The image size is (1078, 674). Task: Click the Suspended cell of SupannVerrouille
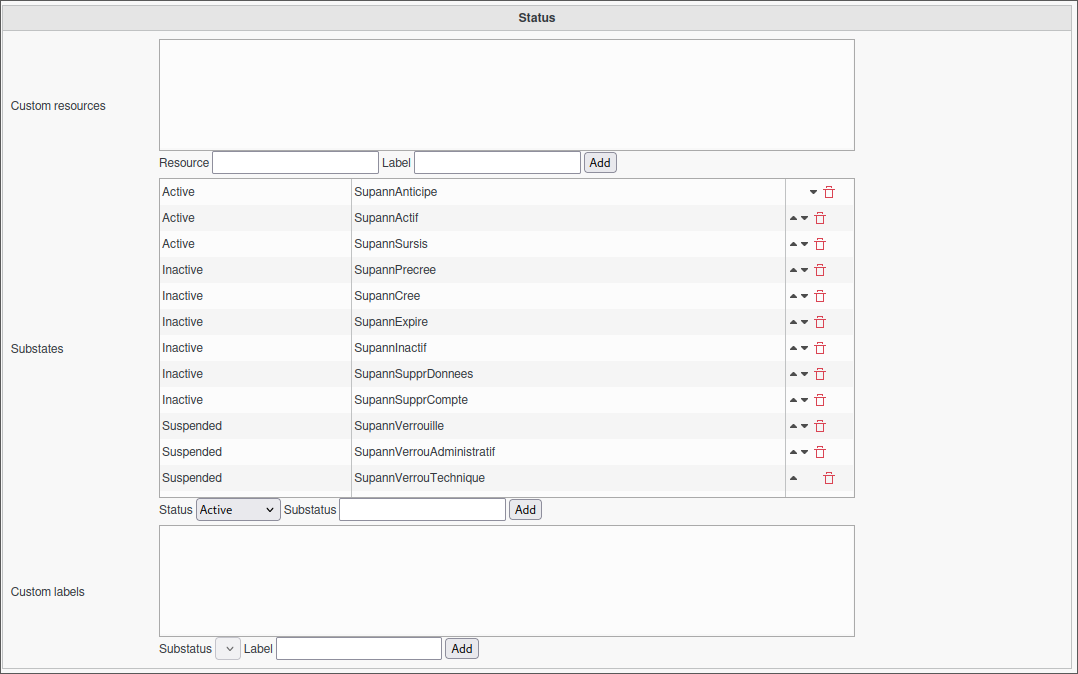click(x=255, y=426)
